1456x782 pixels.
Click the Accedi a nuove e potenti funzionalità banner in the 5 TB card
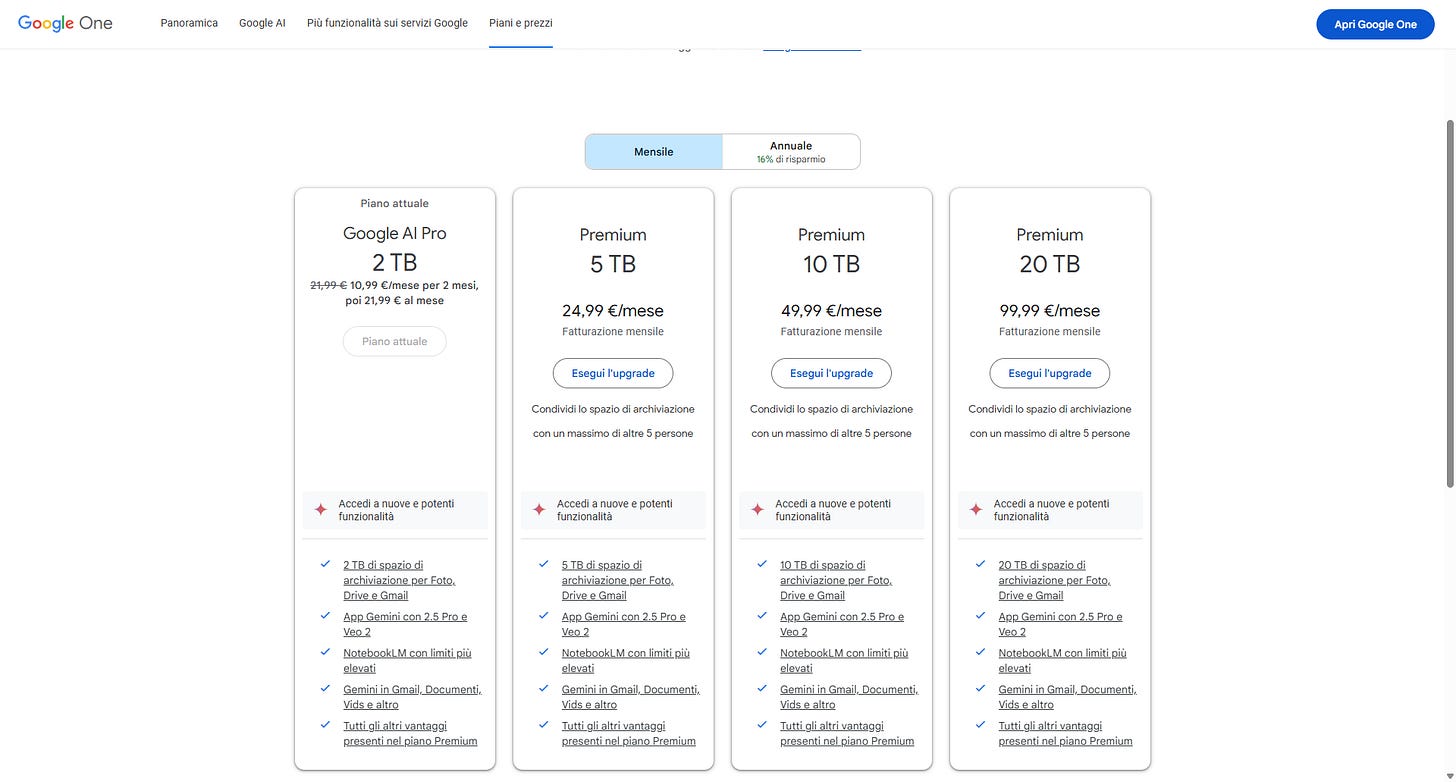click(613, 510)
